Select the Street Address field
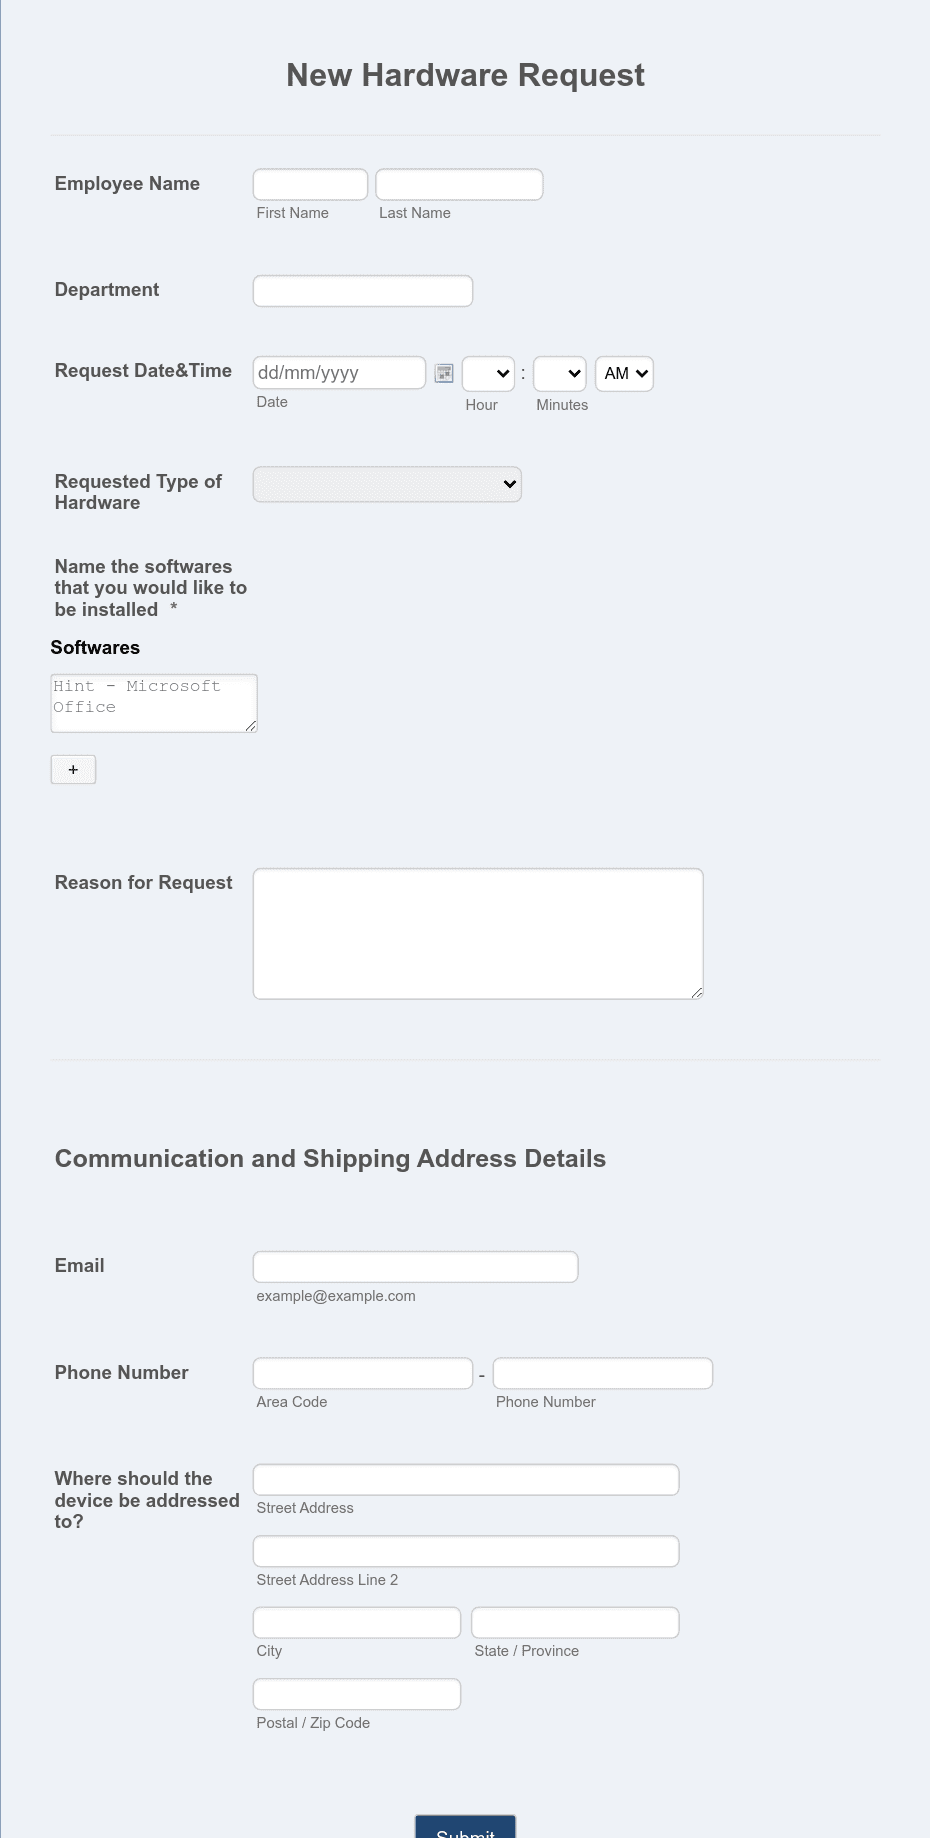The image size is (930, 1838). tap(465, 1479)
